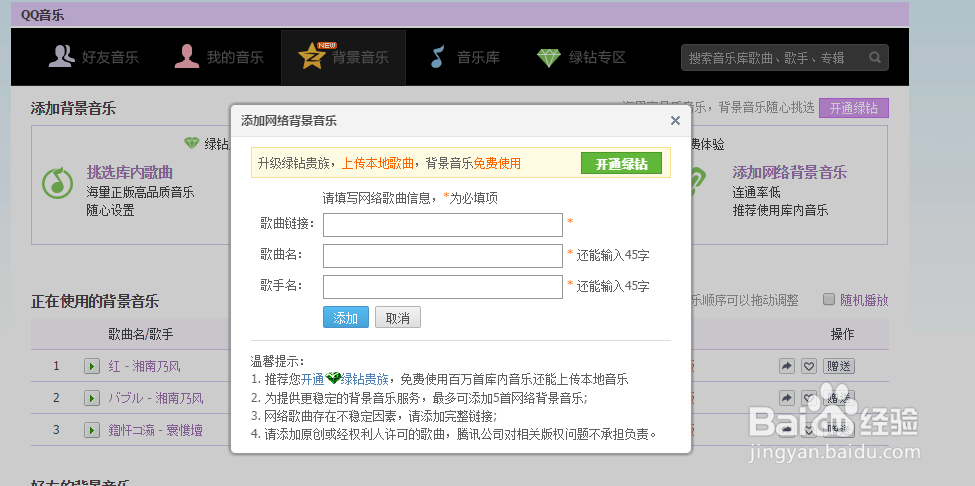This screenshot has width=975, height=486.
Task: Click the 歌手名 input field
Action: point(443,287)
